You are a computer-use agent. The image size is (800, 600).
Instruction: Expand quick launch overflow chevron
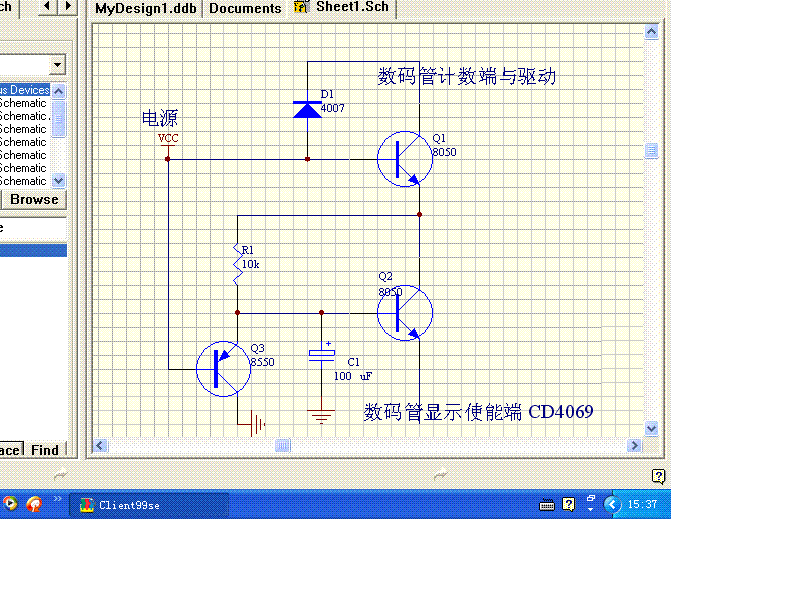tap(57, 499)
